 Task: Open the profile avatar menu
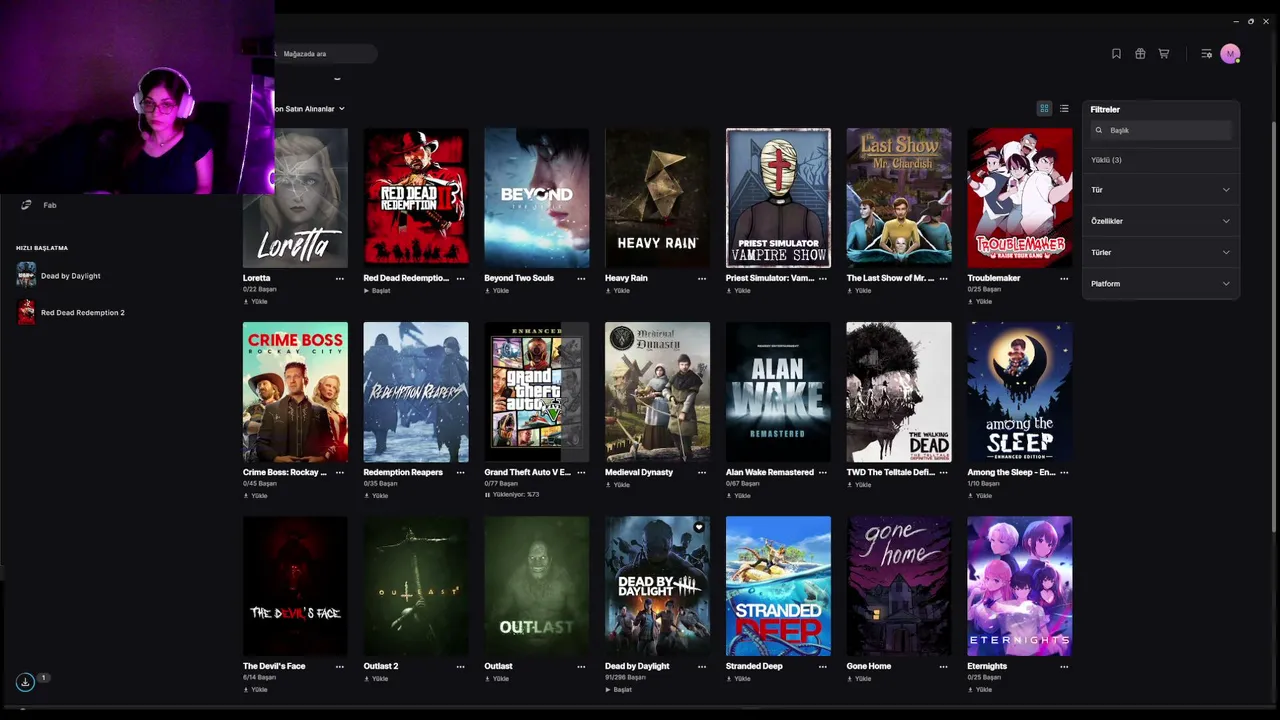1230,54
